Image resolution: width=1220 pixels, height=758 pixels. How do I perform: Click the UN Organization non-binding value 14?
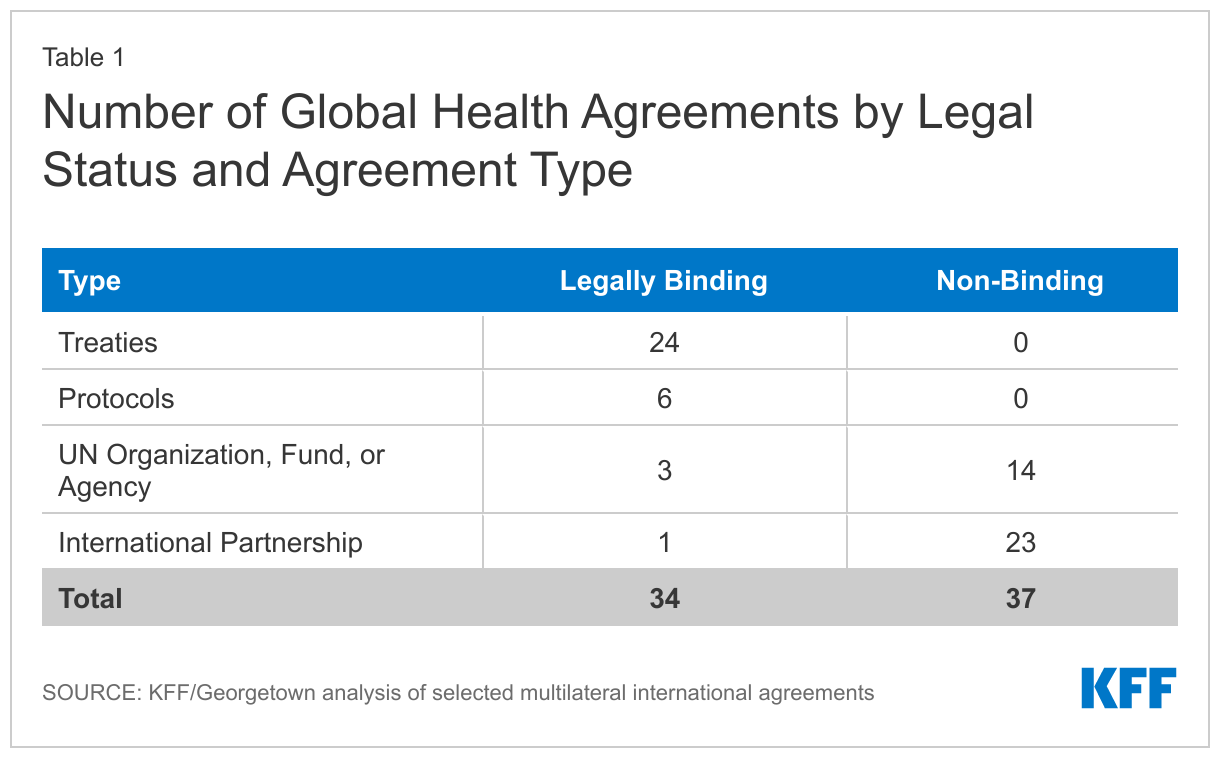pos(1020,471)
